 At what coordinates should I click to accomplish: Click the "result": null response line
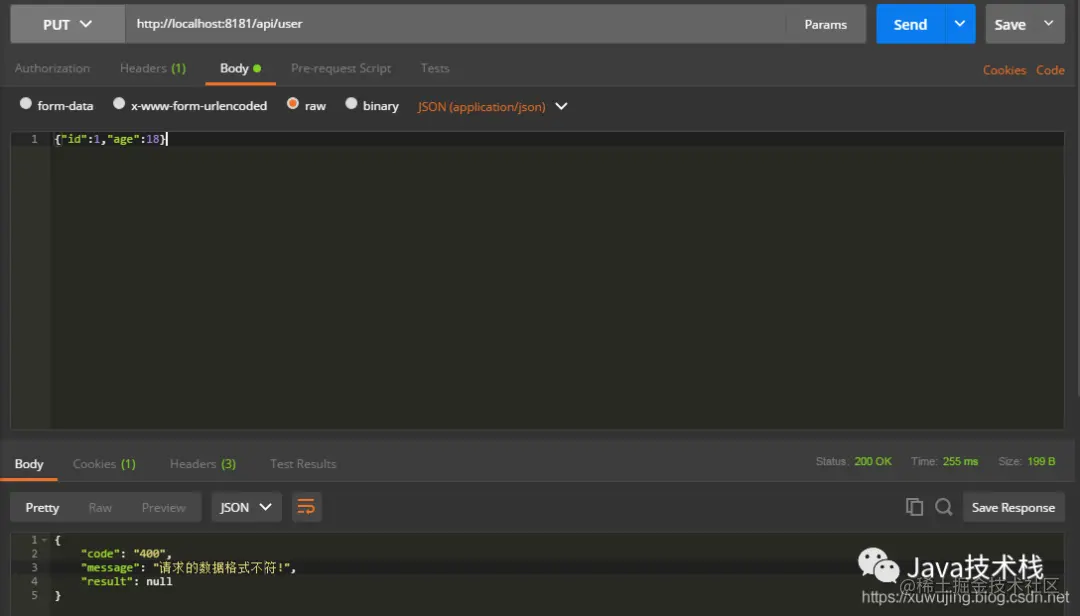tap(127, 582)
